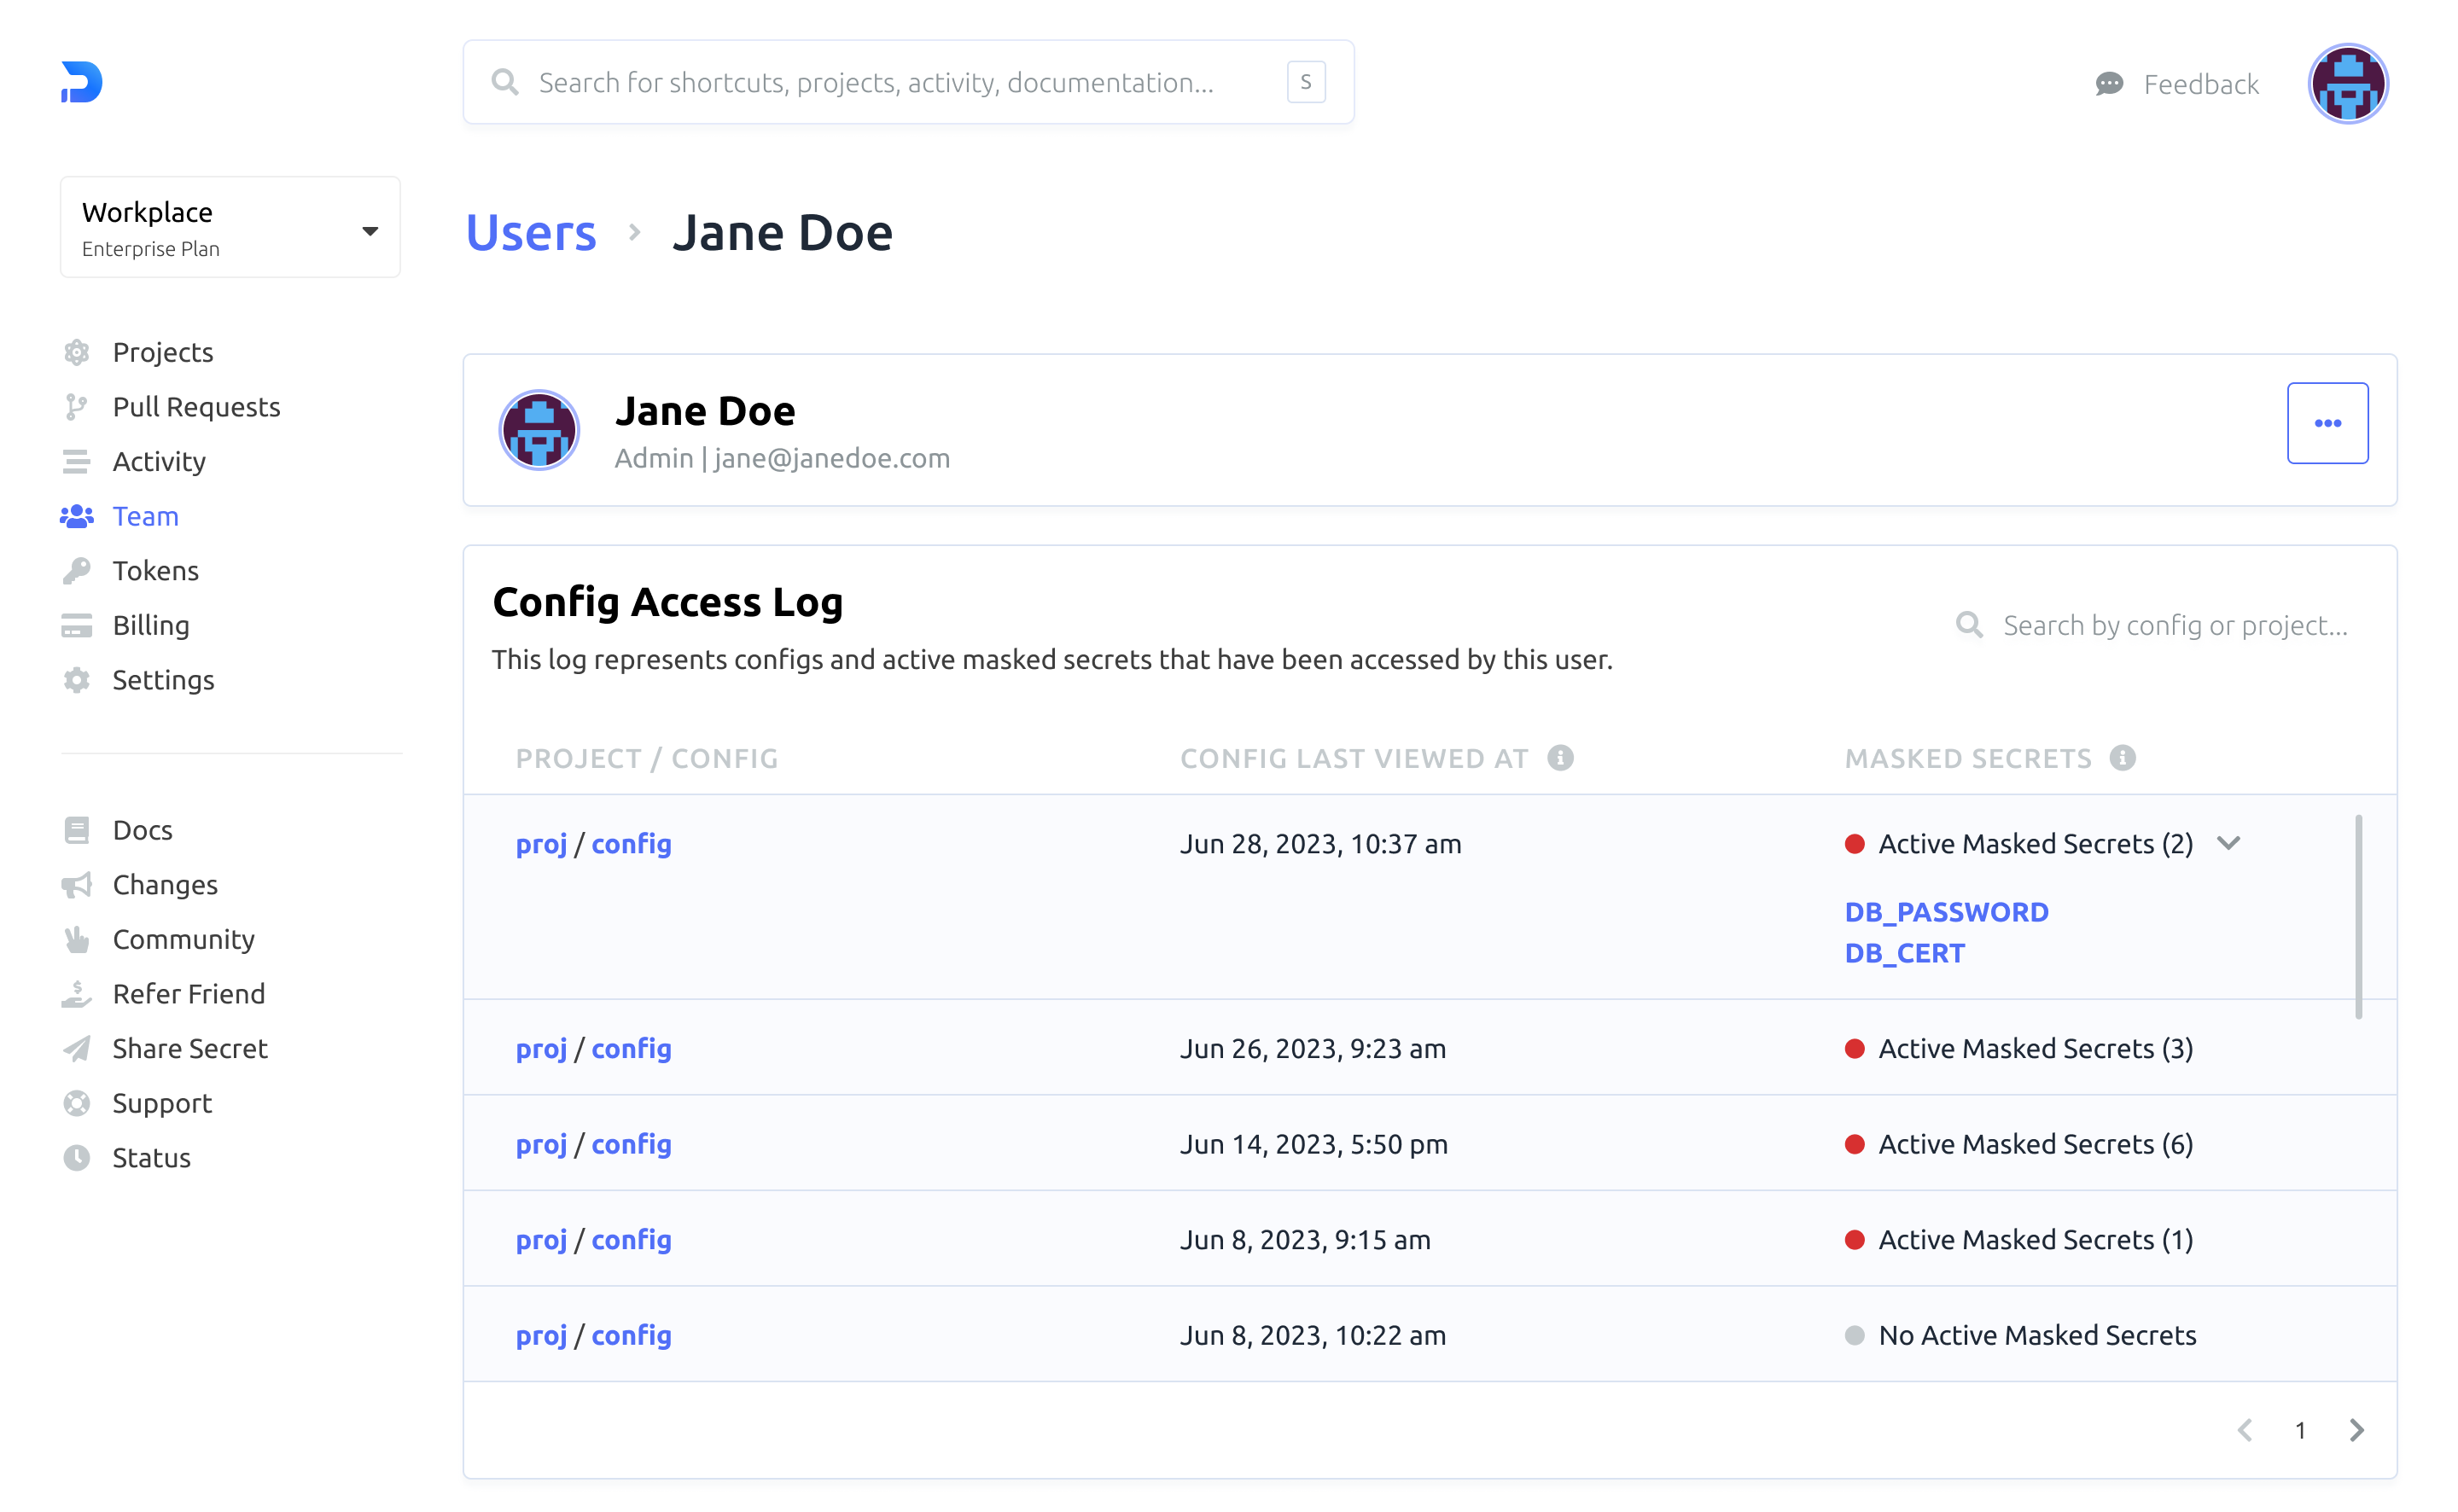Click the Config Access Log table scrollbar
This screenshot has height=1512, width=2458.
pyautogui.click(x=2358, y=916)
